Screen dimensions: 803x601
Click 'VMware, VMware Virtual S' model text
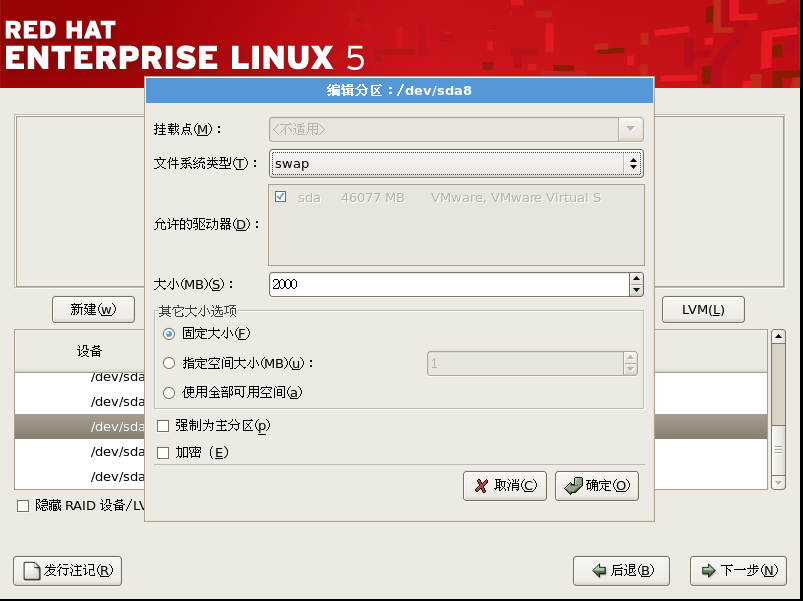coord(516,198)
